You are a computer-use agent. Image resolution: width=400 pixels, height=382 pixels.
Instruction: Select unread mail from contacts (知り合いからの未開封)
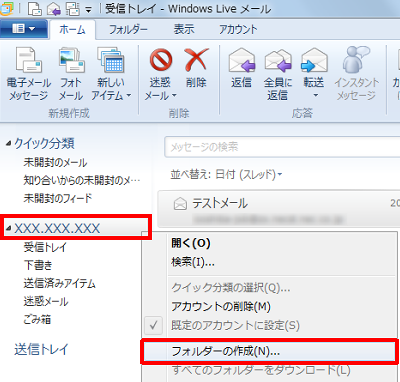[x=82, y=180]
